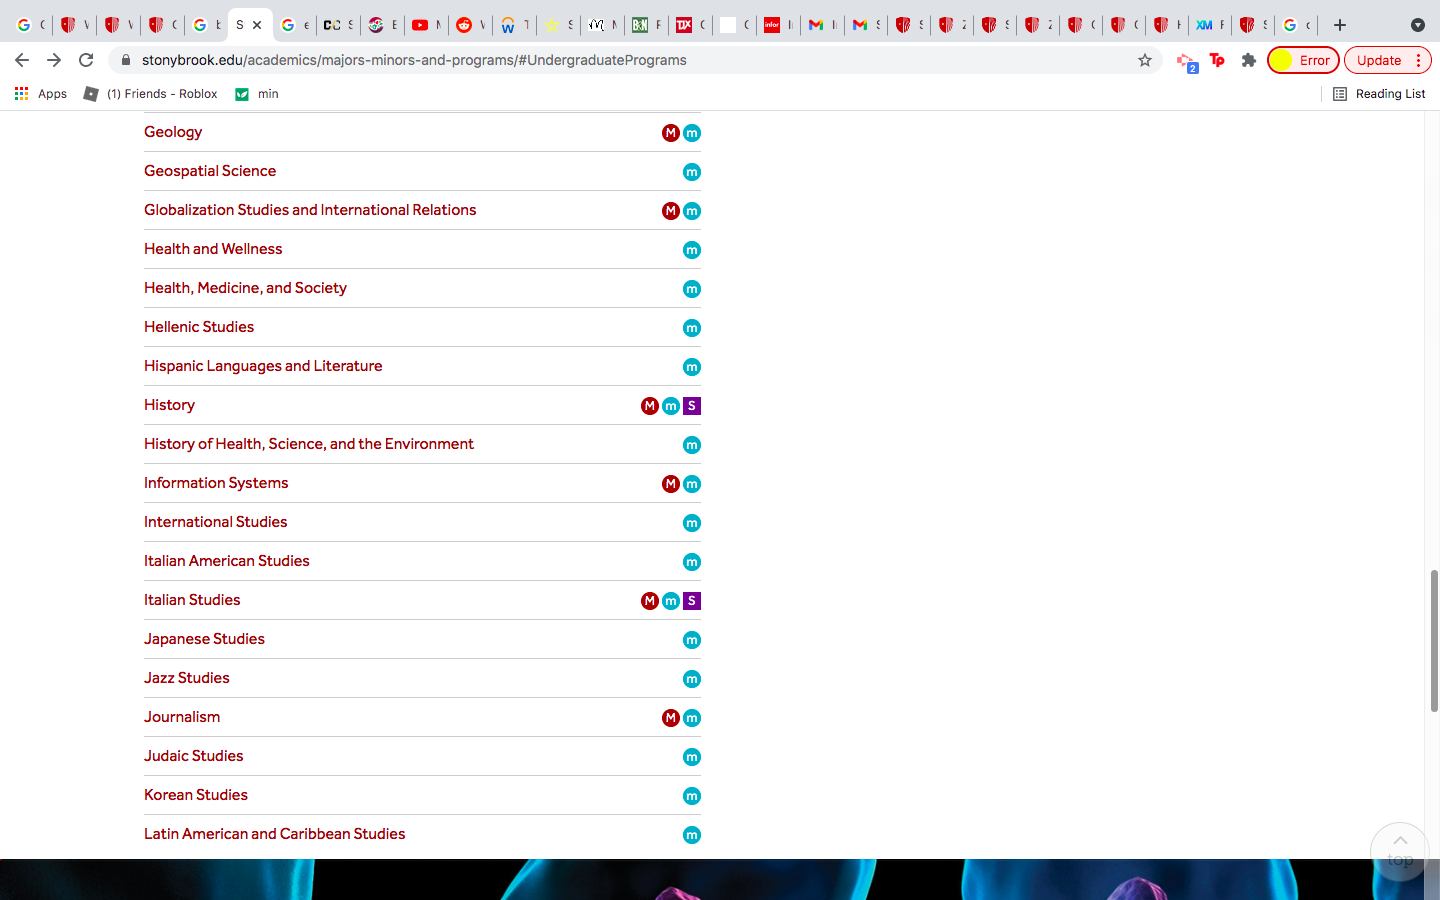Open the Latin American and Caribbean Studies link

pos(275,834)
